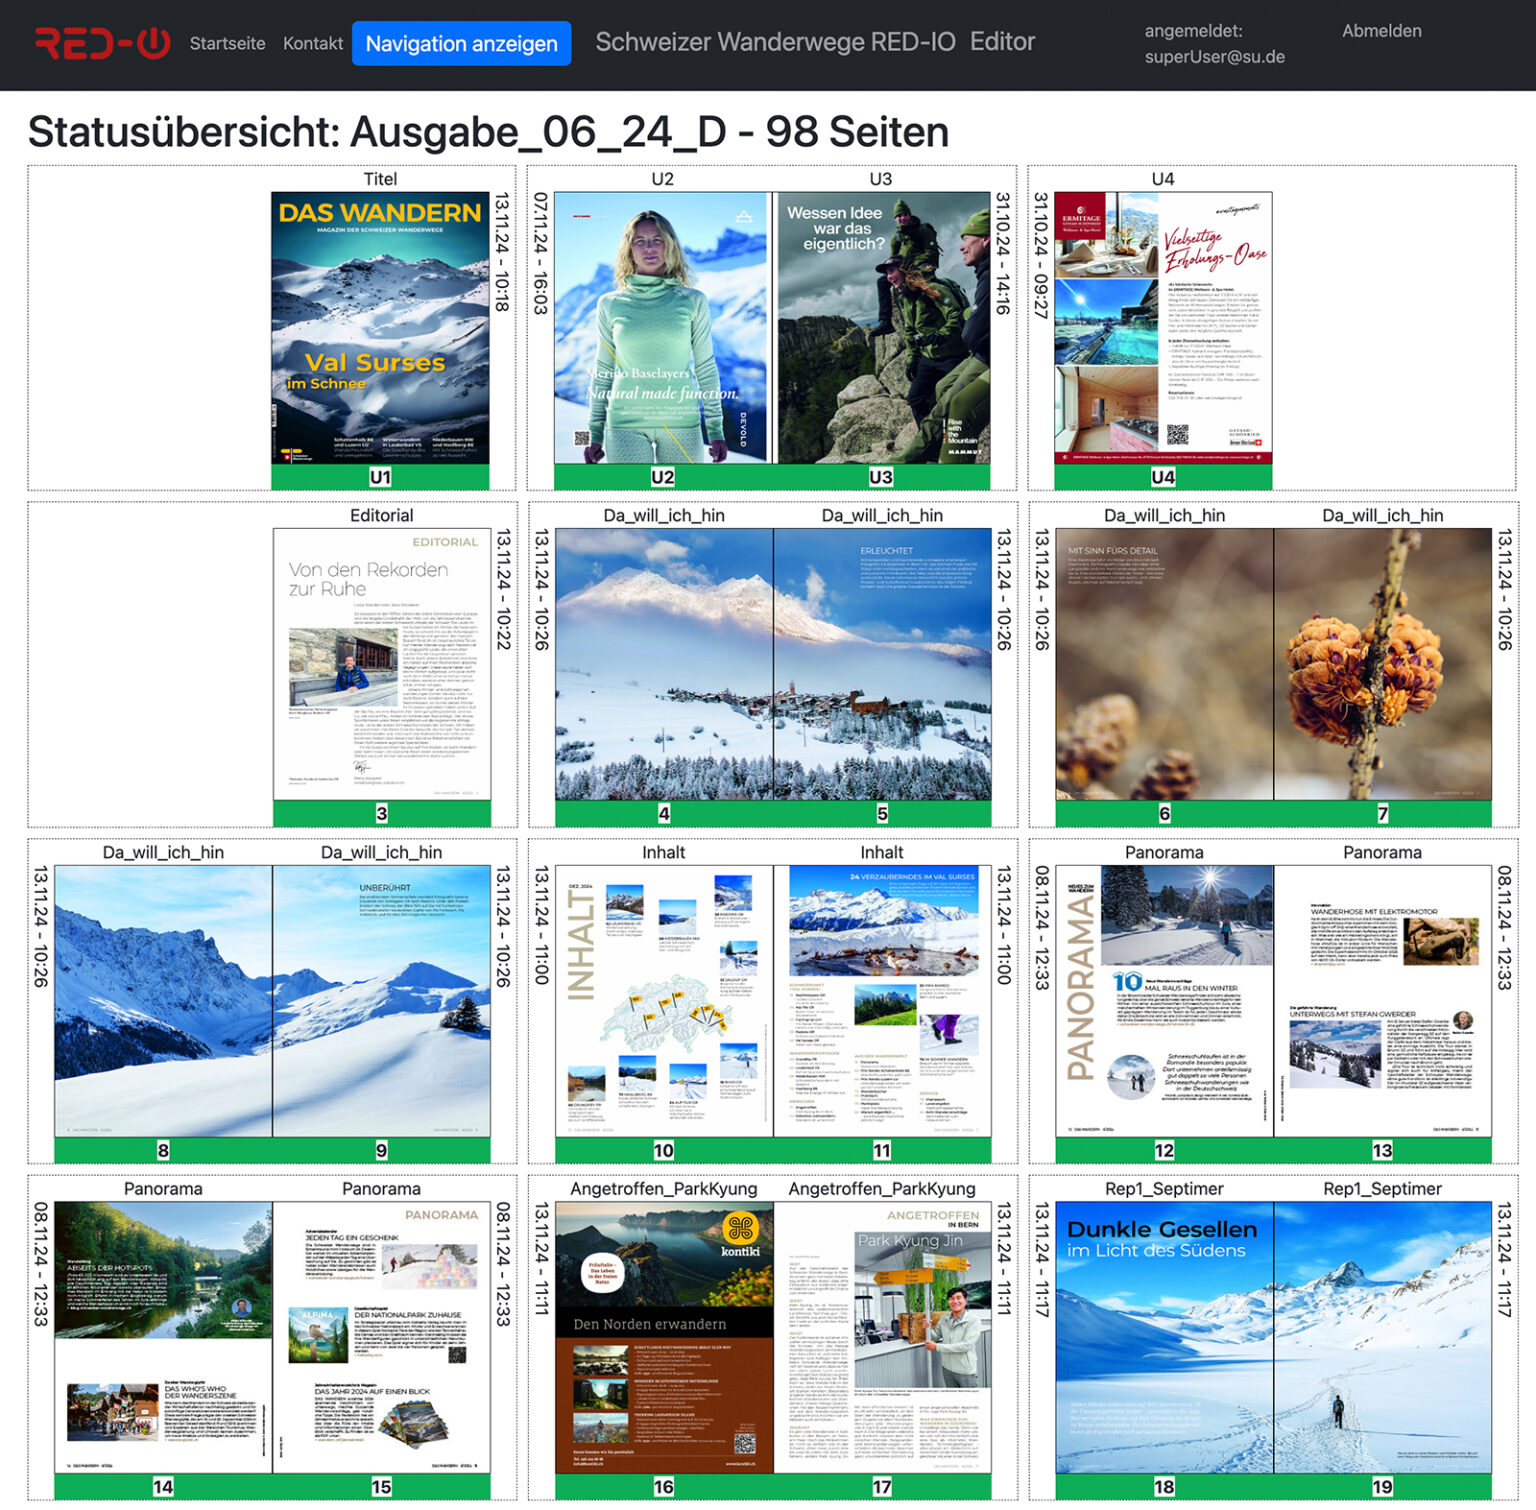This screenshot has height=1510, width=1536.
Task: Open the page 9 Unberührt thumbnail
Action: tap(382, 1001)
